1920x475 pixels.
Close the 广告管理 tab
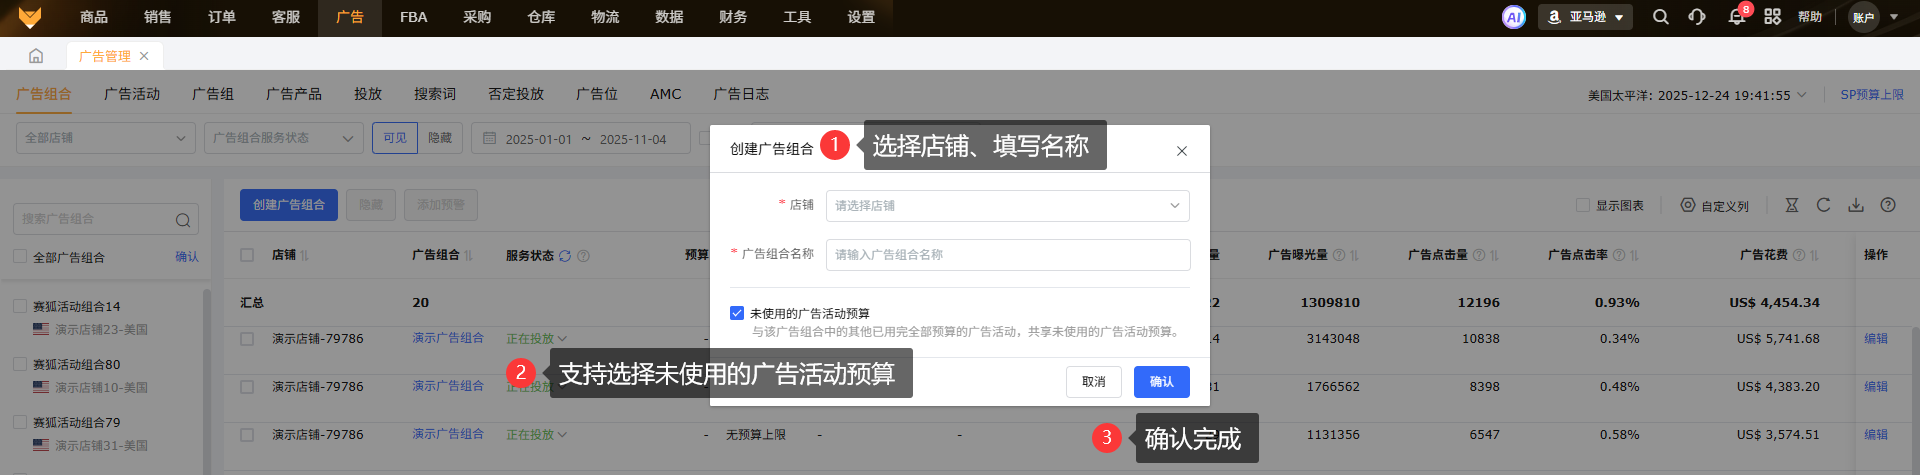click(144, 56)
